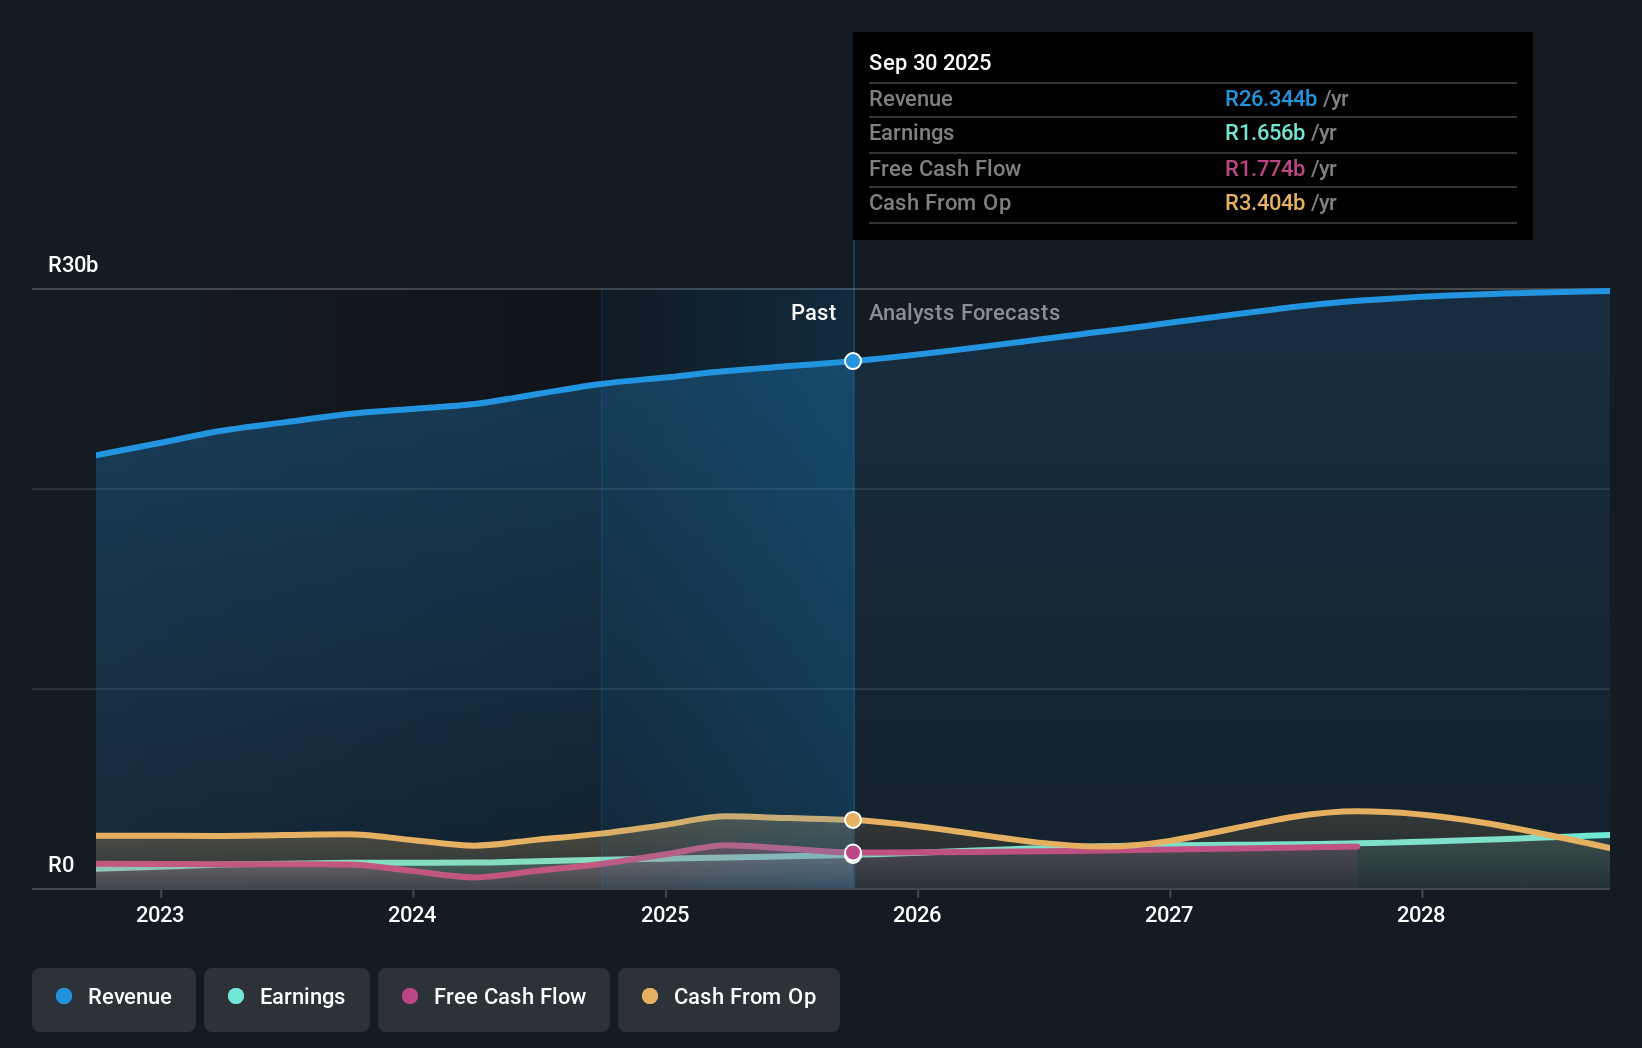Screen dimensions: 1642x1048
Task: Select the Free Cash Flow marker on the divider line
Action: (852, 853)
